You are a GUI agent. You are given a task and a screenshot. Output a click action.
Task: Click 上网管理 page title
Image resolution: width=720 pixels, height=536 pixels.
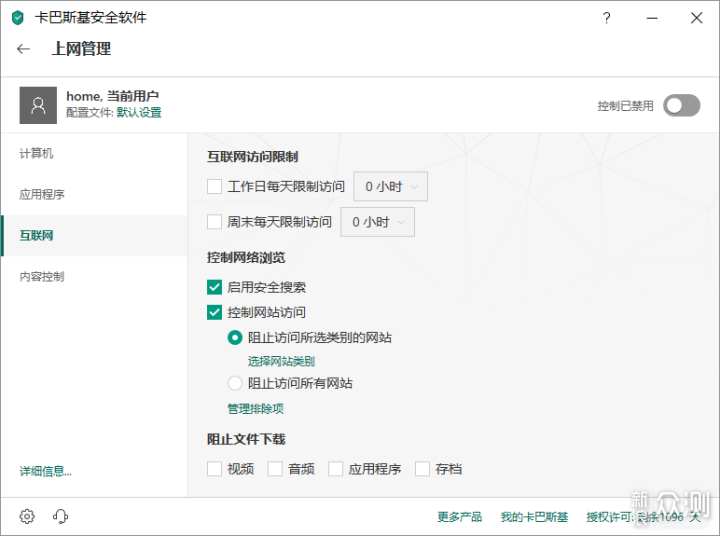[x=81, y=49]
